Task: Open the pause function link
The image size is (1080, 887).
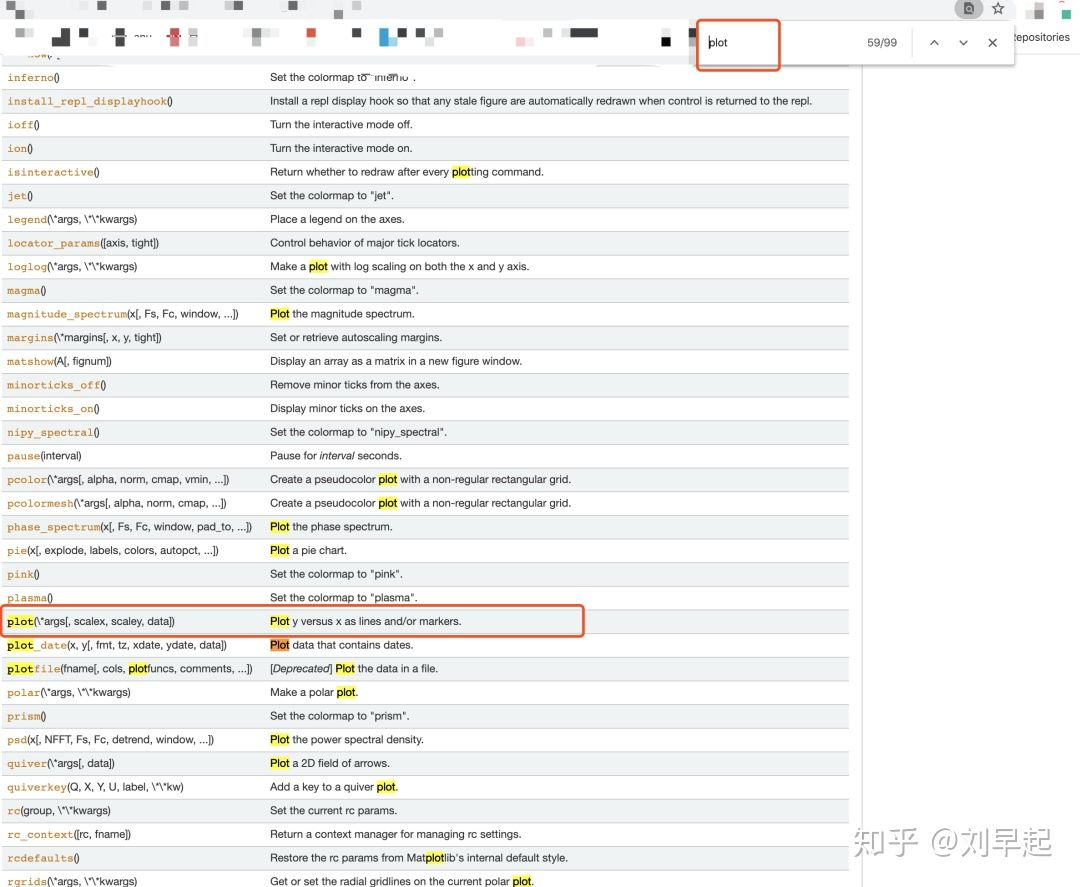Action: tap(23, 456)
